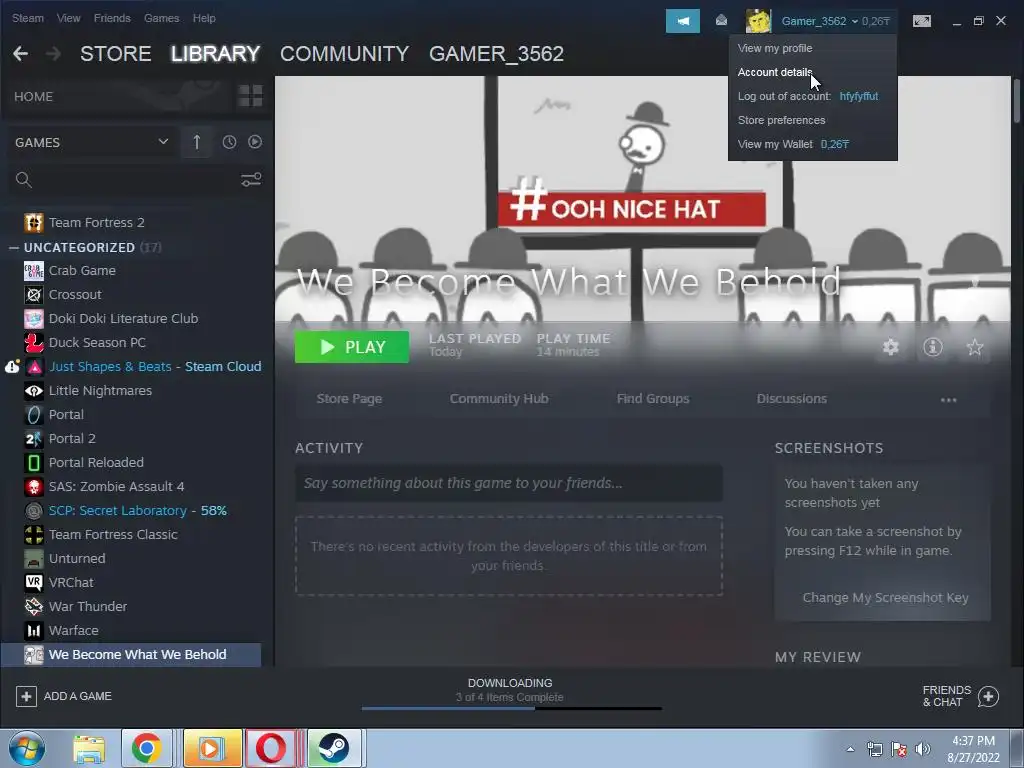Open the inbox envelope icon
Viewport: 1024px width, 768px height.
pos(721,20)
